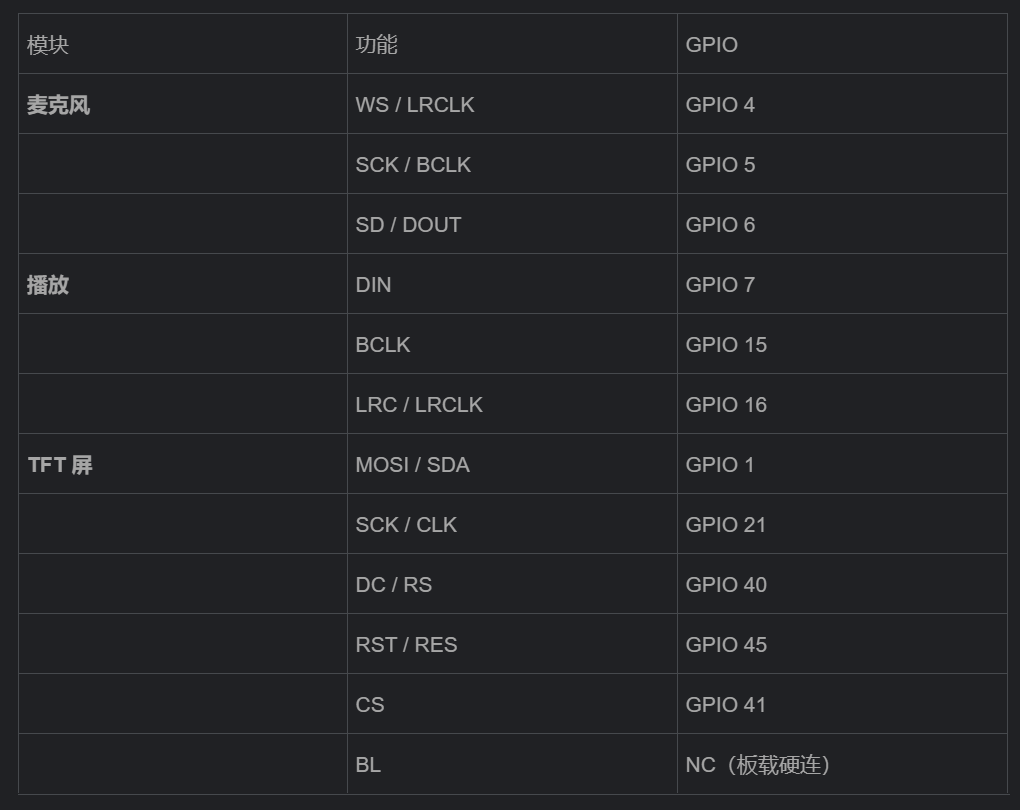Click the SCK / CLK cell
The image size is (1020, 810).
point(512,524)
